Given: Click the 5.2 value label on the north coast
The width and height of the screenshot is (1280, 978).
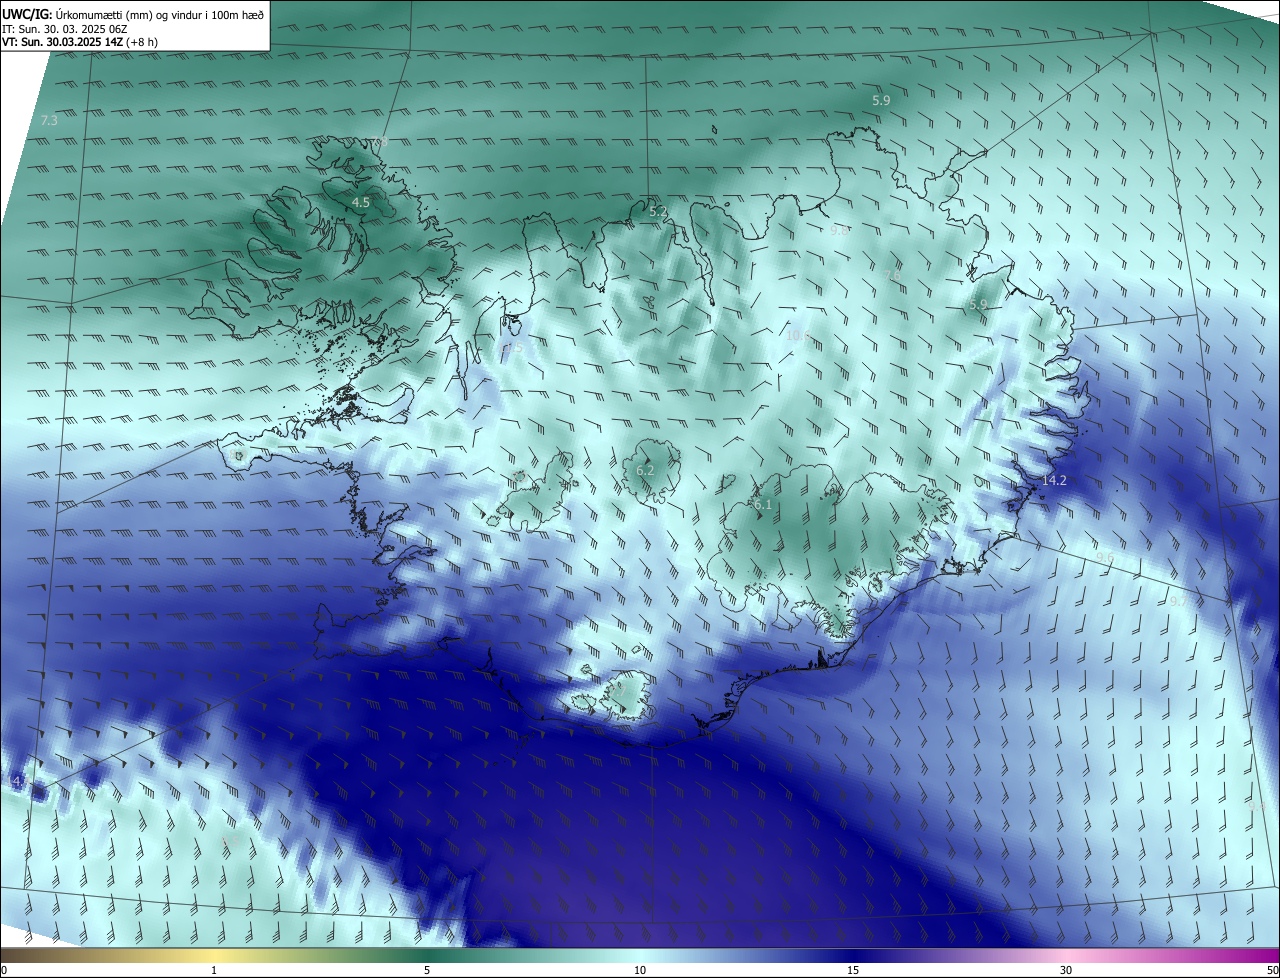Looking at the screenshot, I should (657, 212).
